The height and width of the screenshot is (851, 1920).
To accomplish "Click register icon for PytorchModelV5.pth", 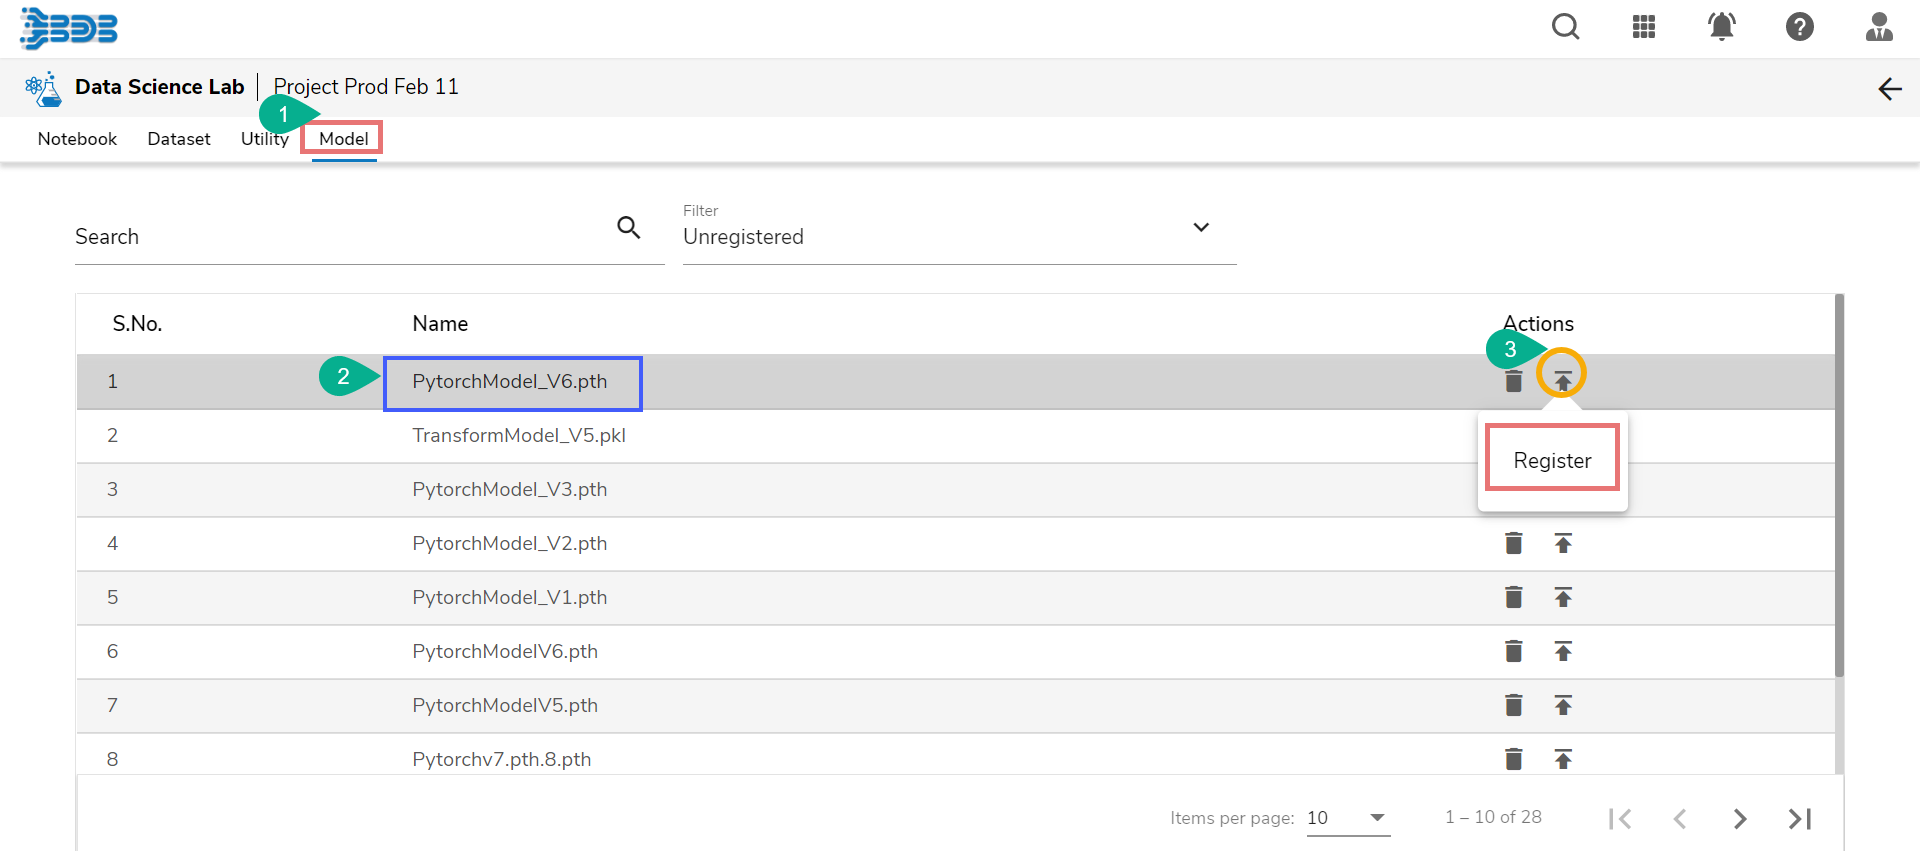I will 1563,705.
